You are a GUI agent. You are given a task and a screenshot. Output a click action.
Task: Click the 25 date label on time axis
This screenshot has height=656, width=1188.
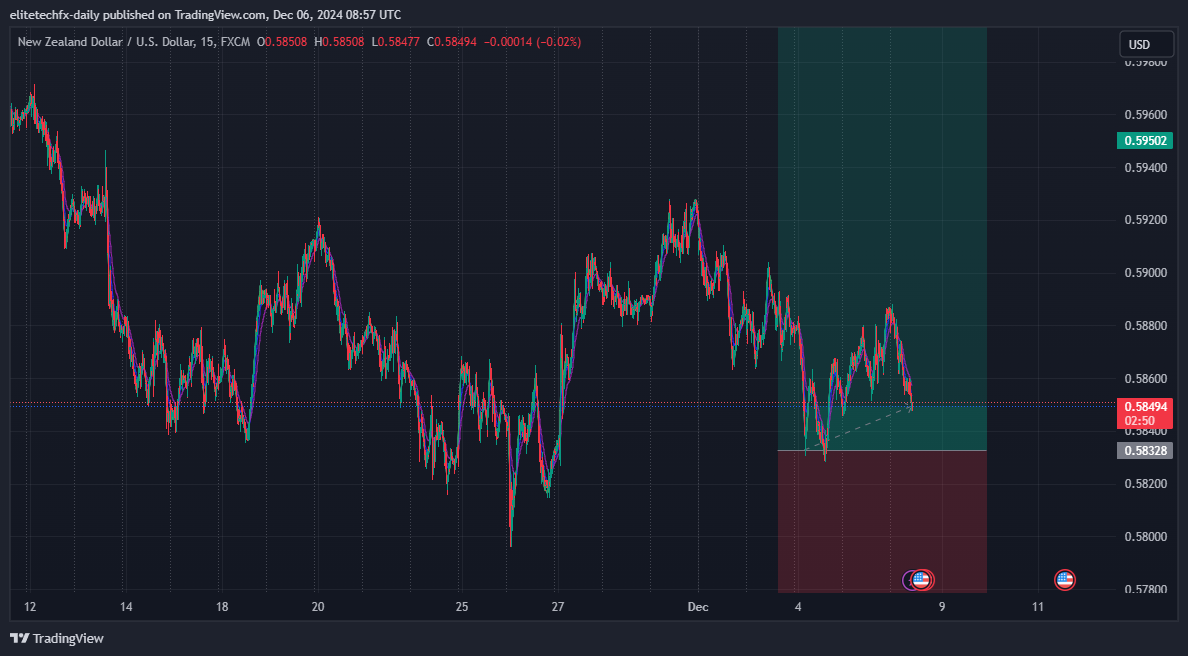click(462, 607)
